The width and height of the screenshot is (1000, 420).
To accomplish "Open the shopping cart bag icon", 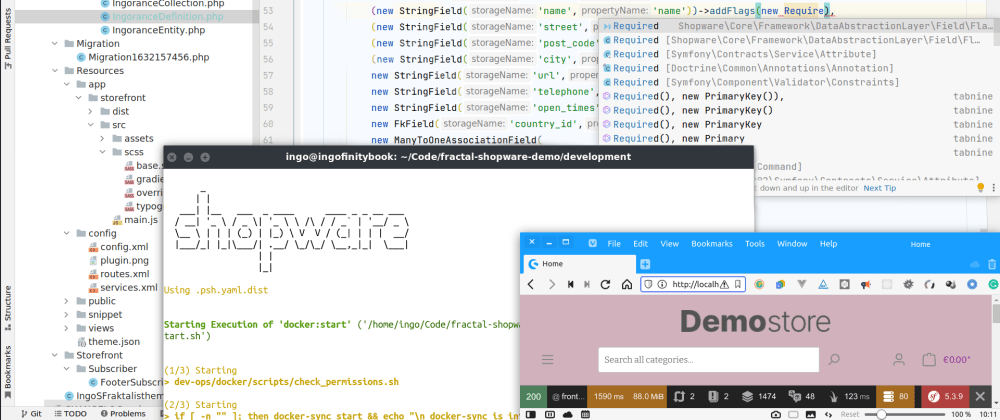I will [929, 359].
